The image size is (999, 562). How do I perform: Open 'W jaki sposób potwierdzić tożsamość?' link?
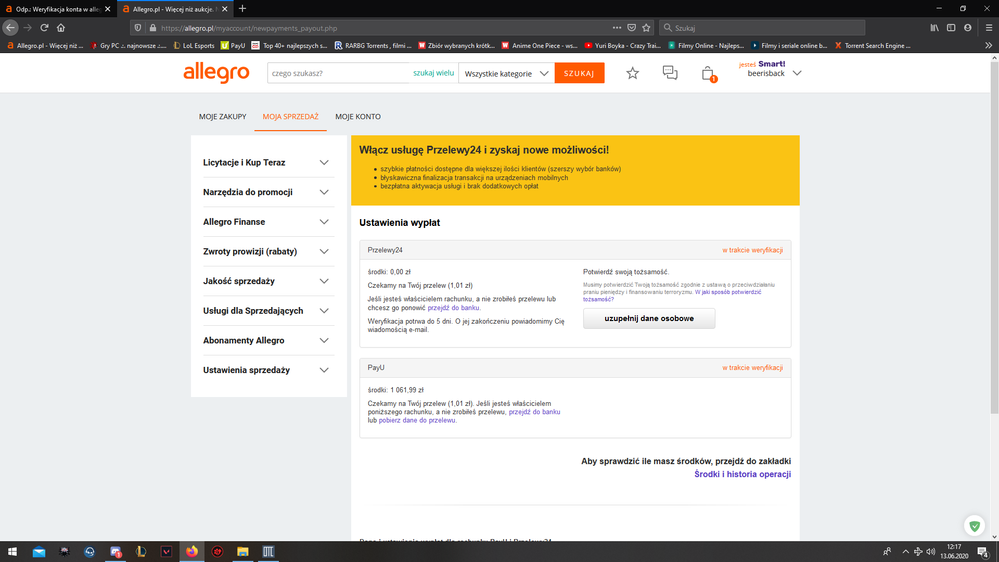click(x=672, y=296)
